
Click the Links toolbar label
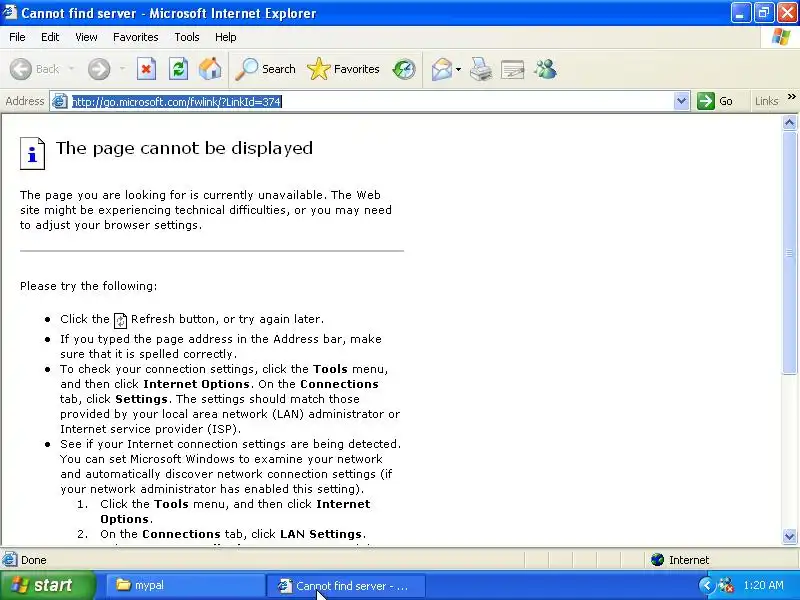click(x=766, y=101)
